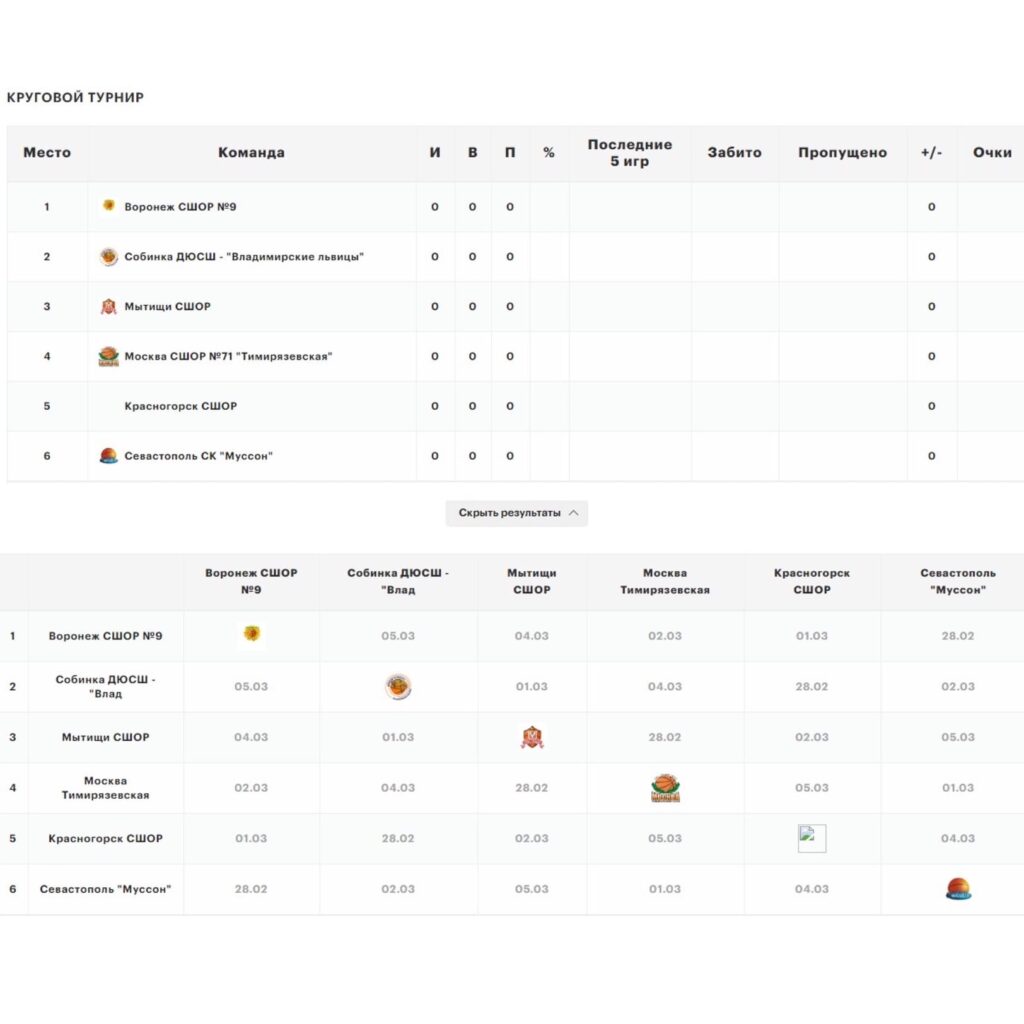Click Москва Тимирязевская column header in grid
1024x1024 pixels.
[665, 581]
